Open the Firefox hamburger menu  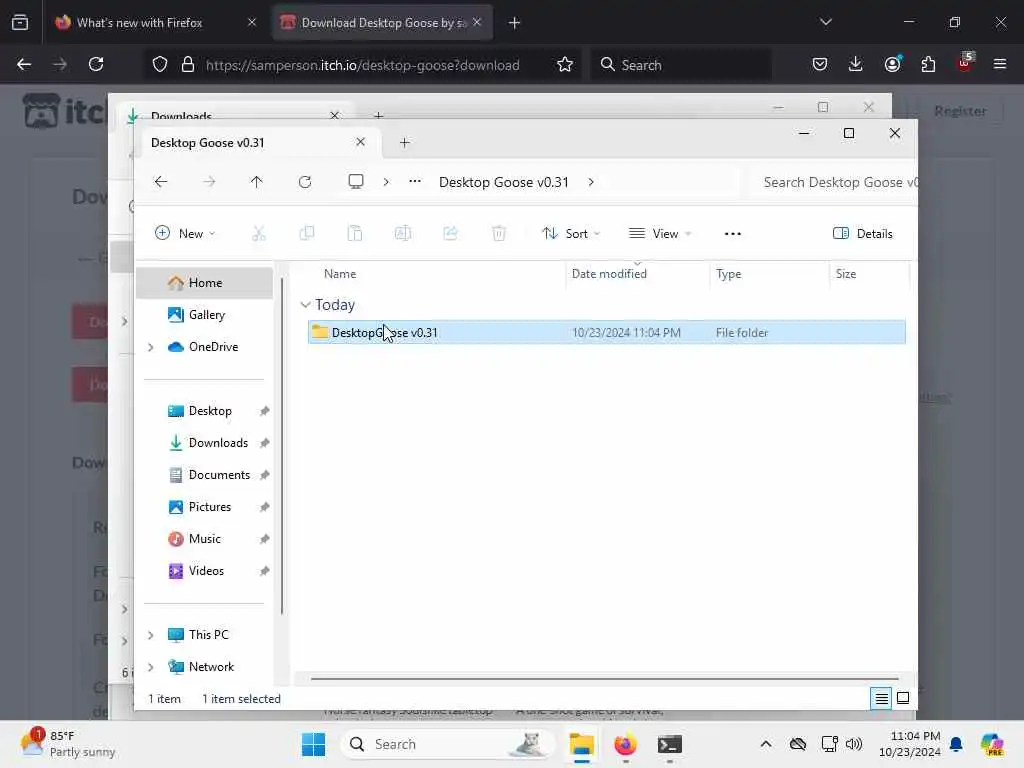point(1000,64)
